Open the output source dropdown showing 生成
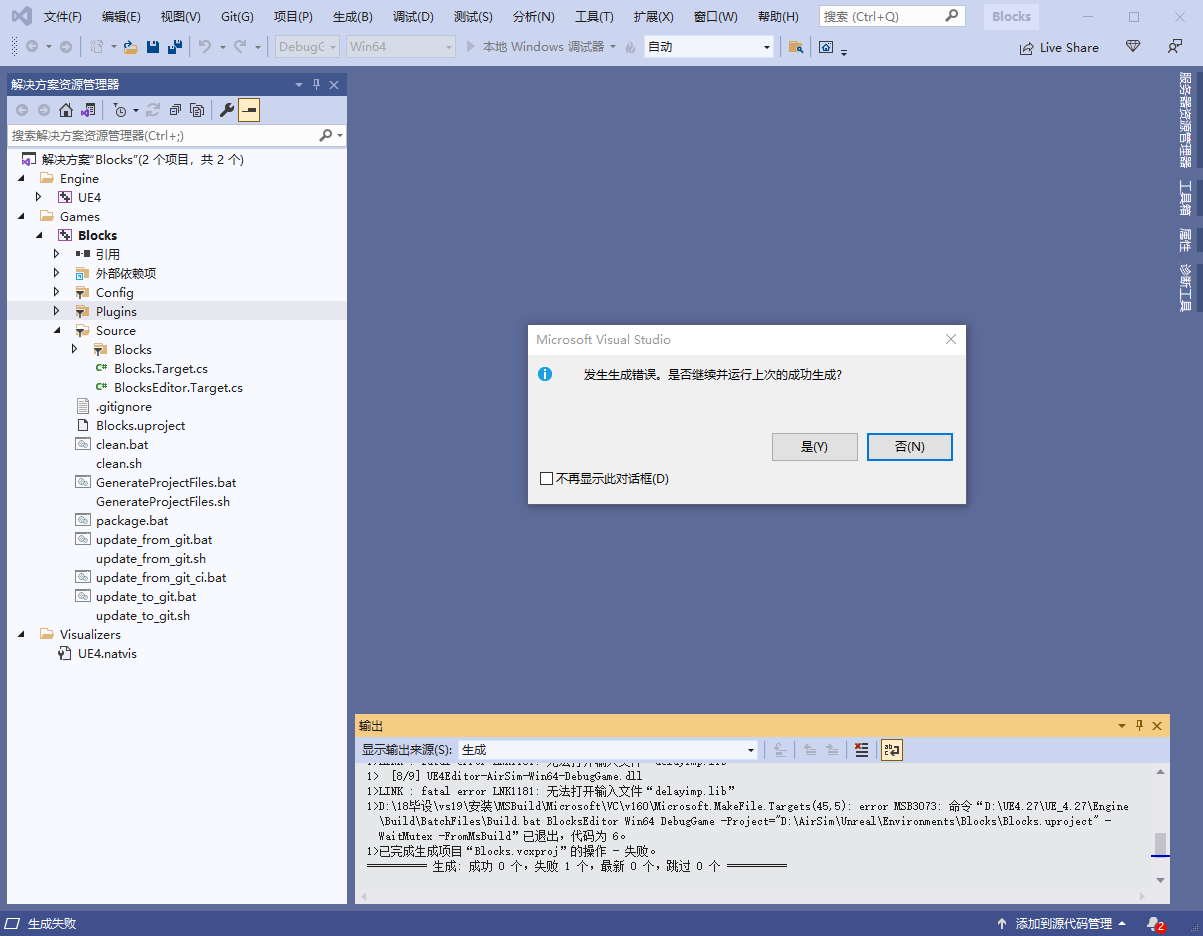The height and width of the screenshot is (936, 1203). [608, 750]
